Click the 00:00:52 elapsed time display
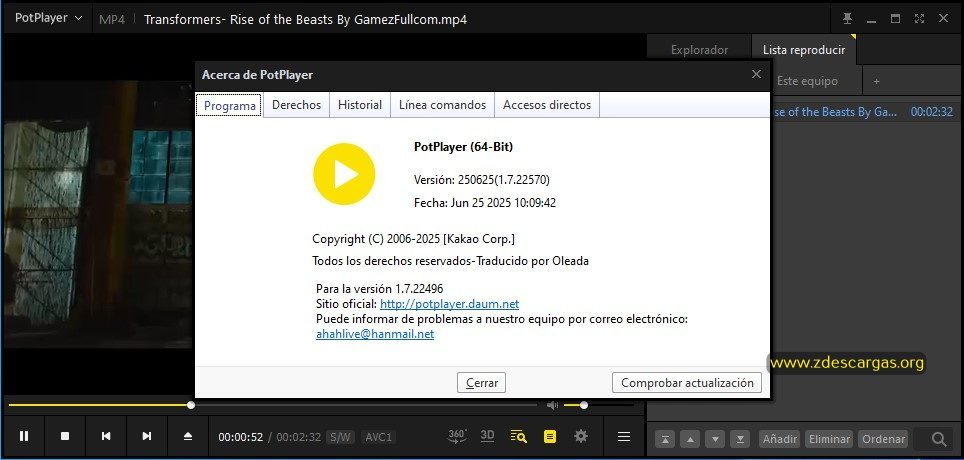964x460 pixels. [x=240, y=437]
